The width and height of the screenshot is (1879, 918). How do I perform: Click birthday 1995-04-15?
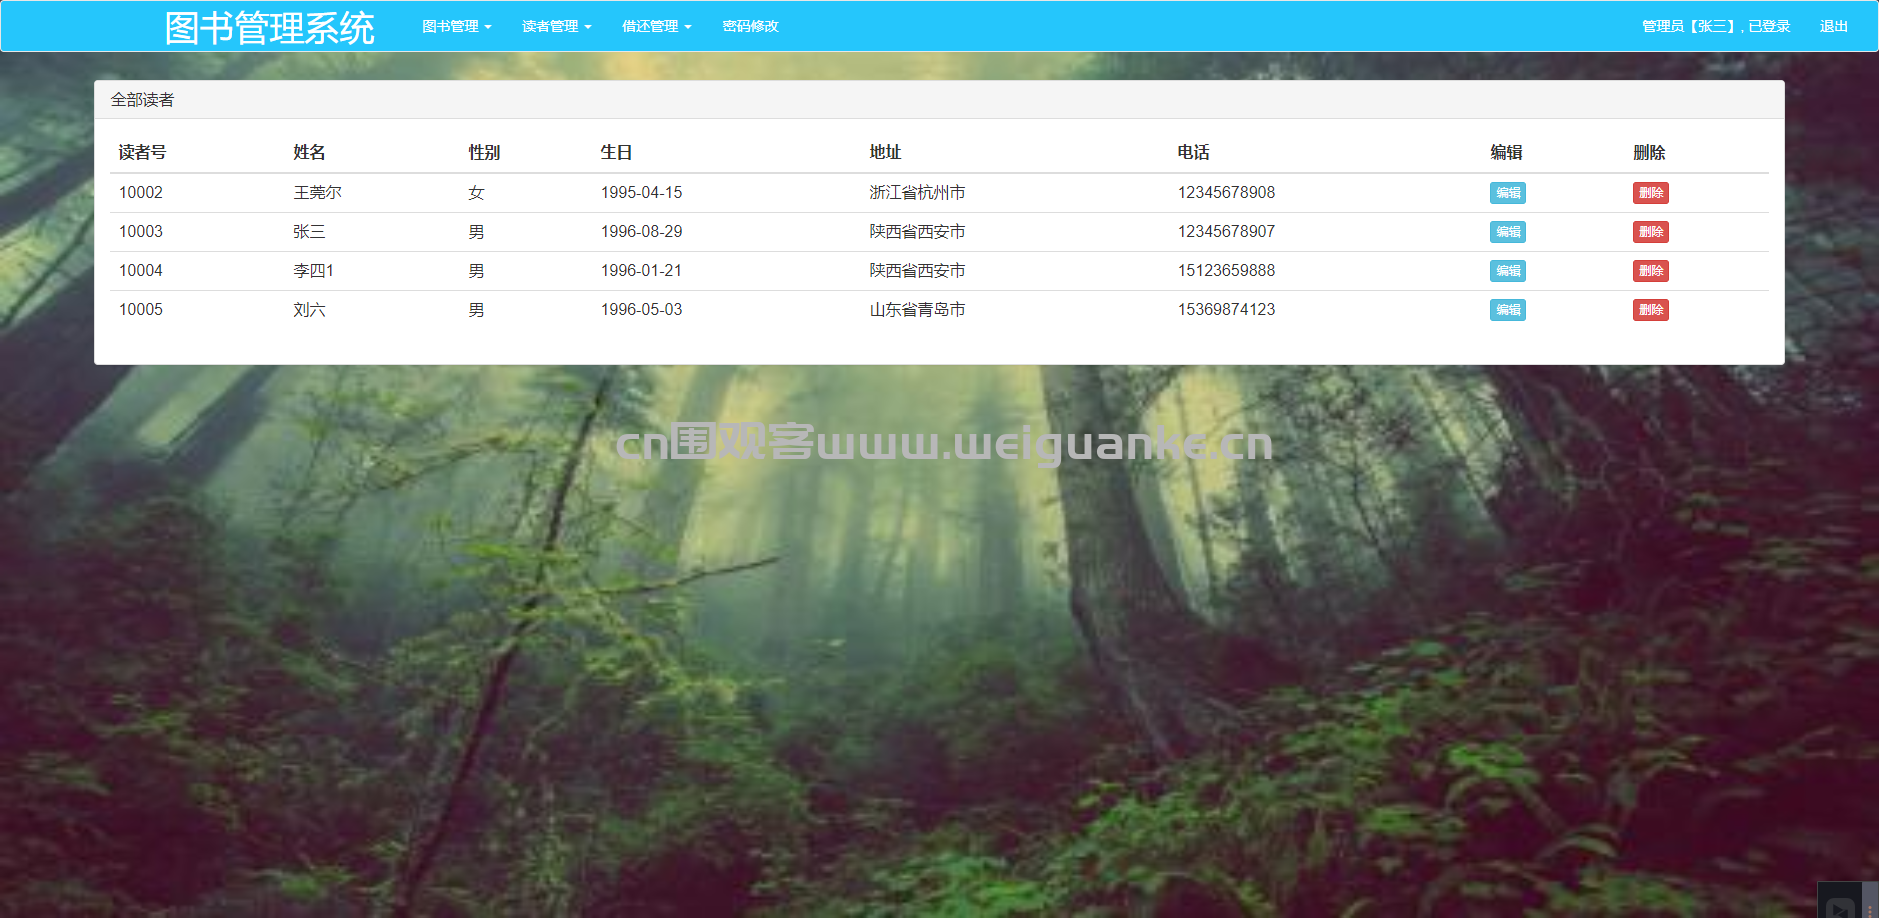pyautogui.click(x=641, y=193)
